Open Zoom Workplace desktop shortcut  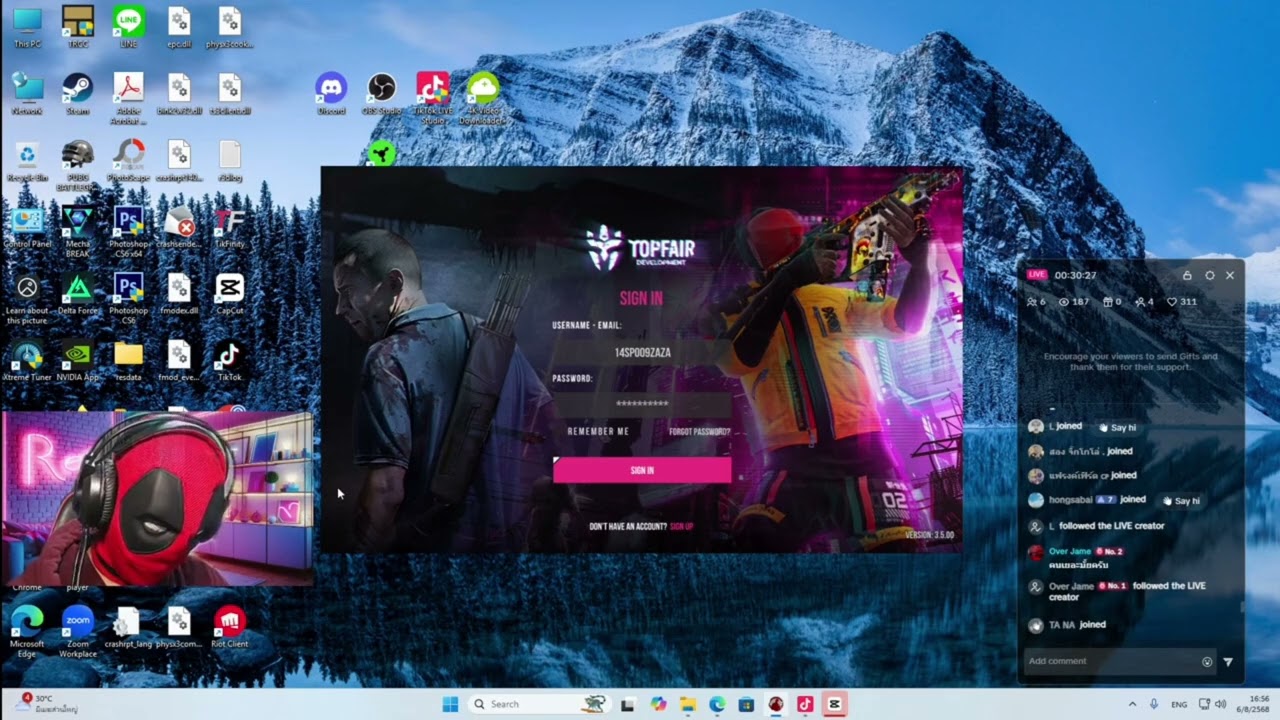click(77, 631)
